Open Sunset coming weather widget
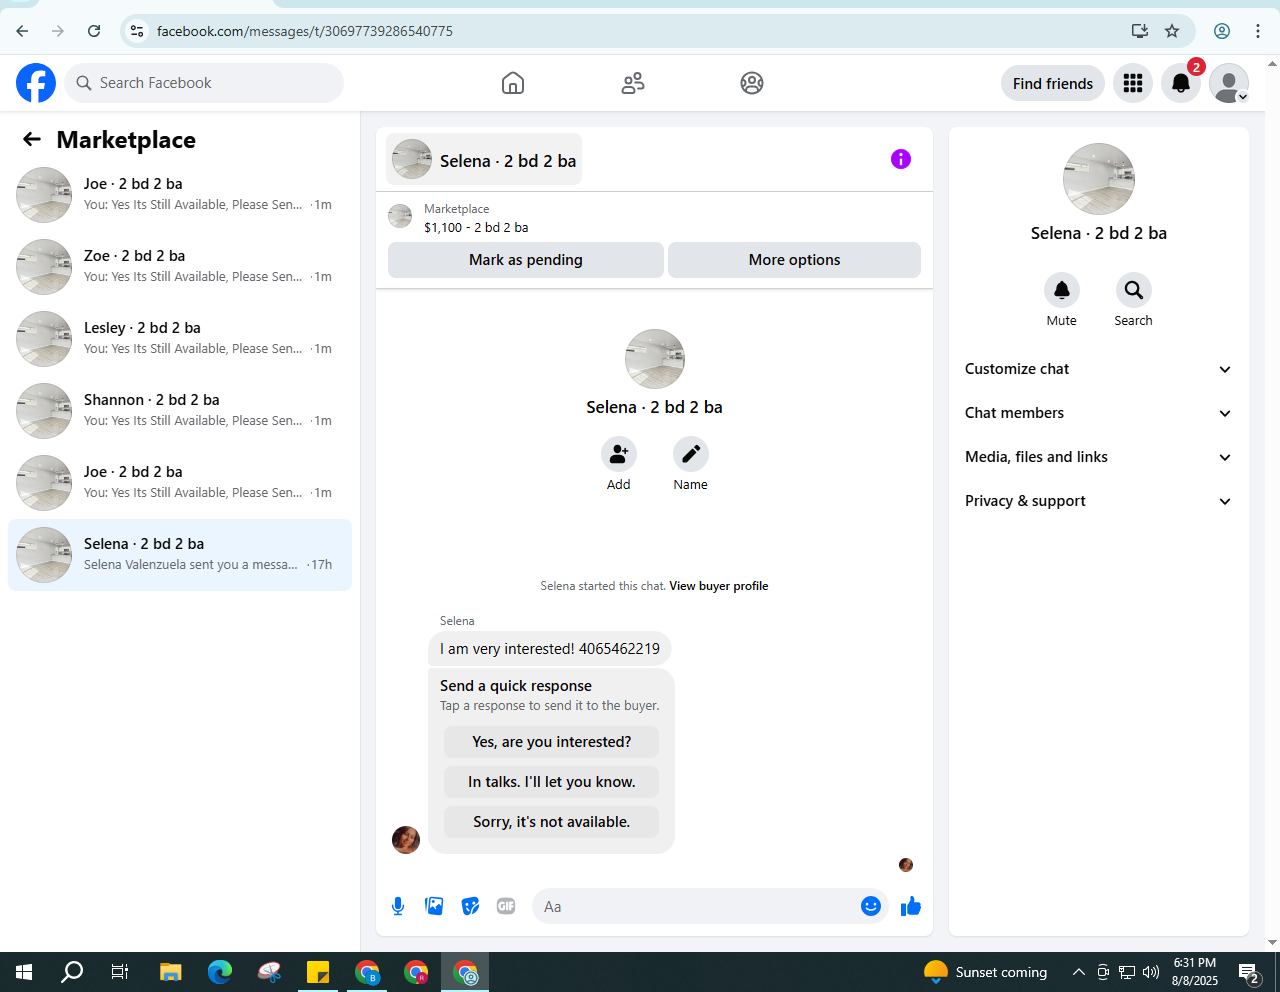Screen dimensions: 1280x992 coord(986,972)
